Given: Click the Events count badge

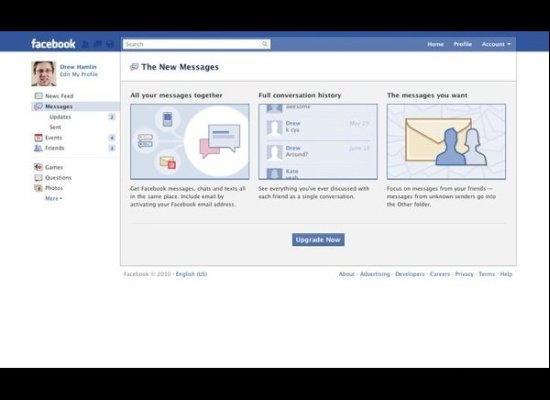Looking at the screenshot, I should pos(112,138).
